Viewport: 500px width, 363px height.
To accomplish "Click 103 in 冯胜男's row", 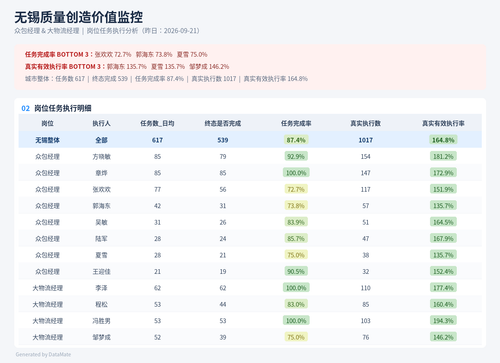I will [x=366, y=321].
